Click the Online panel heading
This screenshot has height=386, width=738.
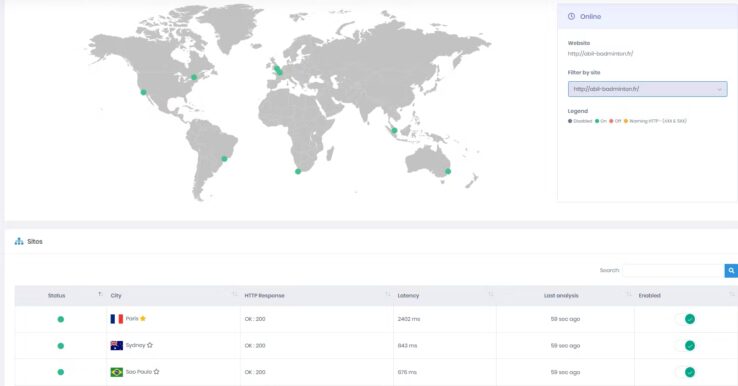tap(590, 16)
